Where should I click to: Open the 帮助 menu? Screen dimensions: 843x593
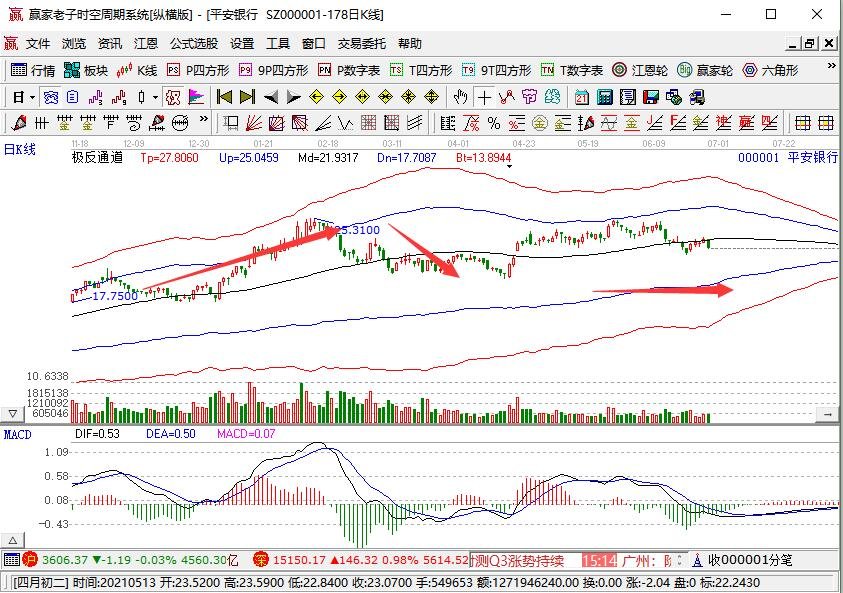410,44
